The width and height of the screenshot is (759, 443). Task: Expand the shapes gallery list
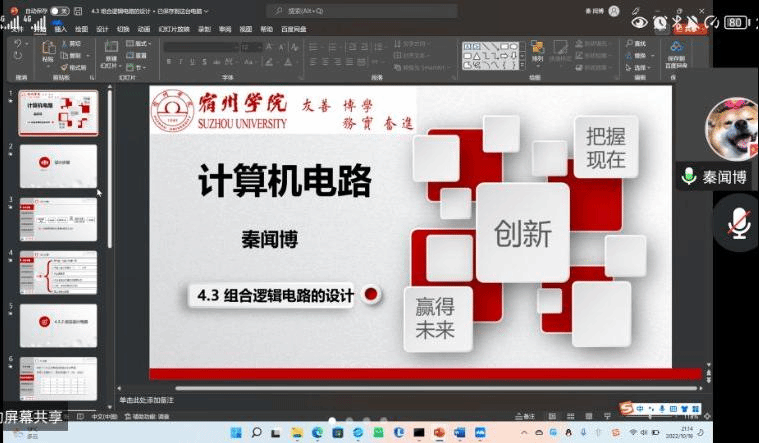tap(520, 67)
